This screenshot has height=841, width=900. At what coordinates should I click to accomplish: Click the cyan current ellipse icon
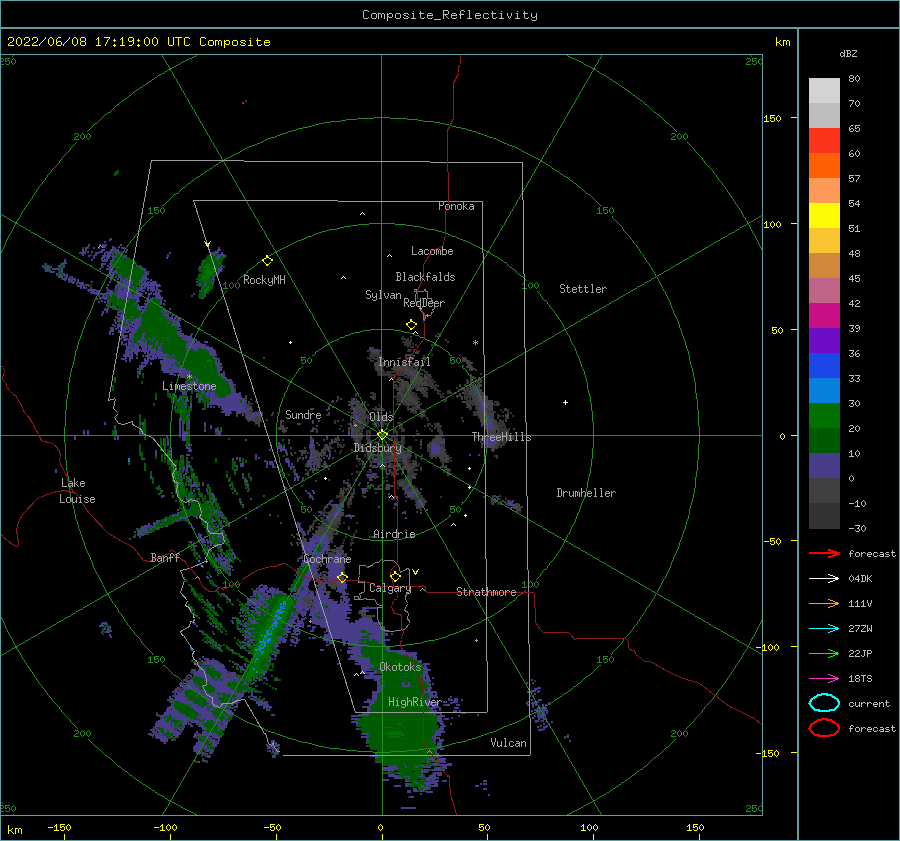click(x=824, y=703)
